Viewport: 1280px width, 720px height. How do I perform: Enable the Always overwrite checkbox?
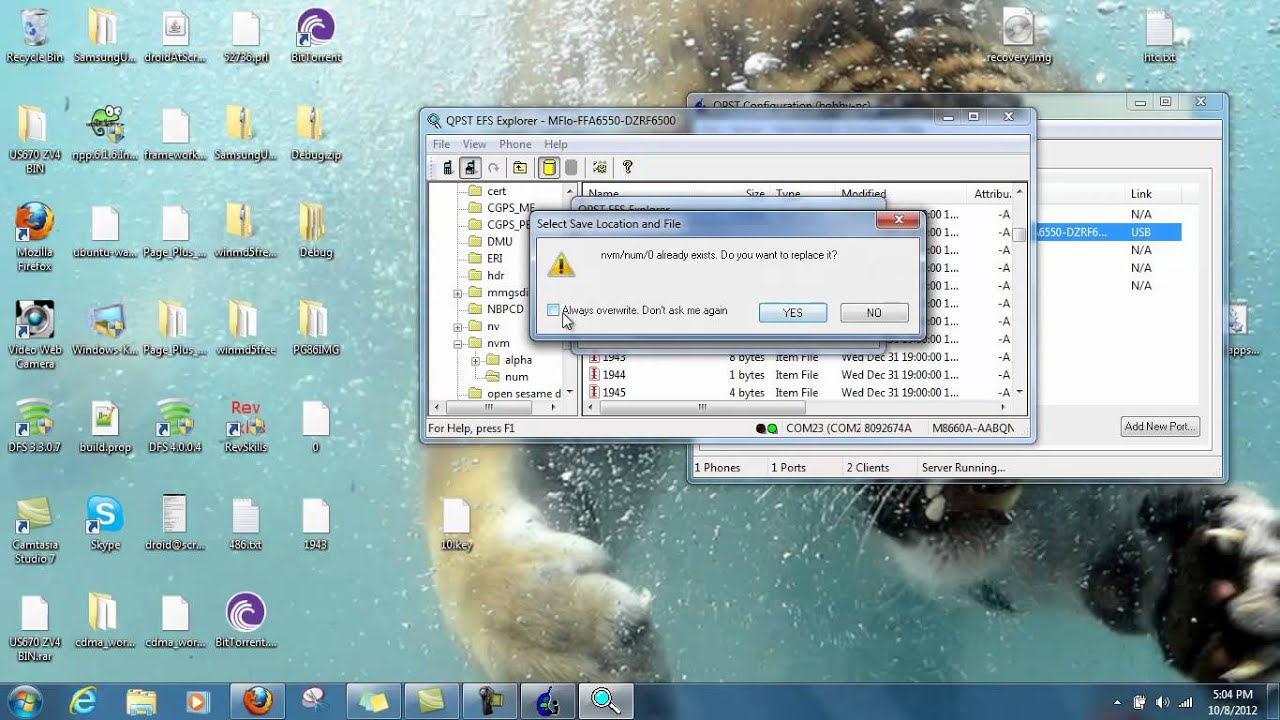point(553,311)
